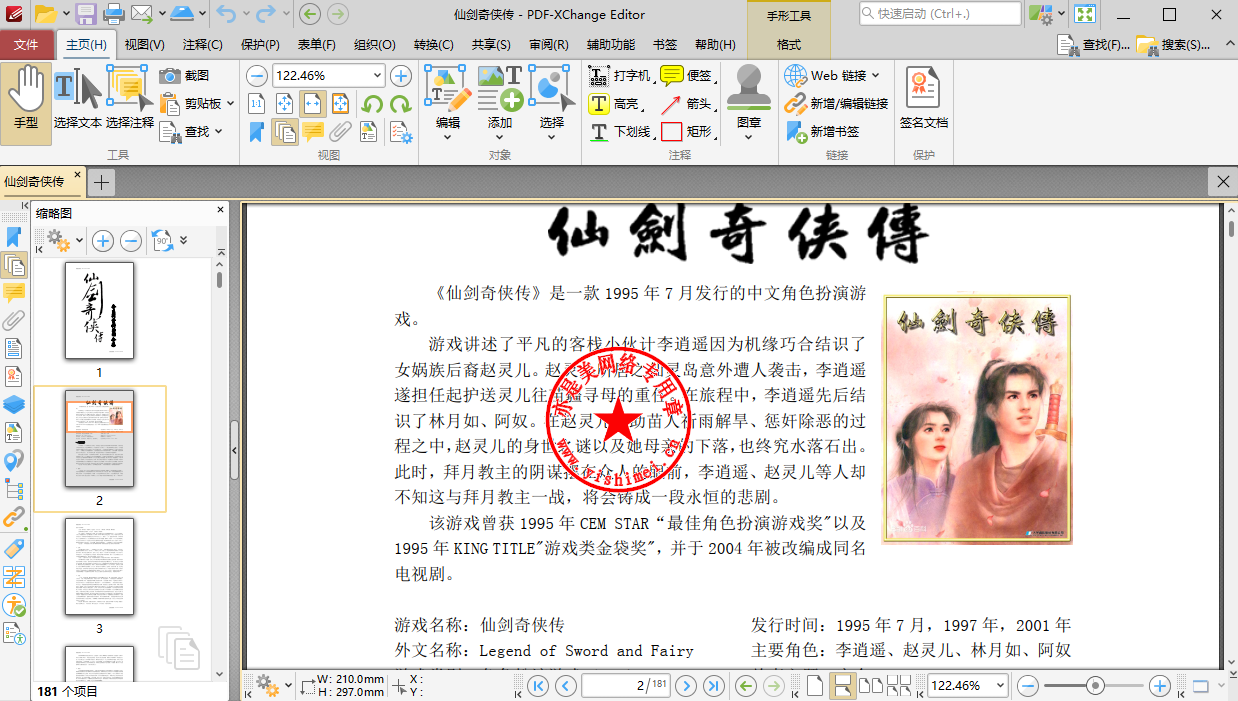Toggle two pages continuous layout in status bar

(x=899, y=686)
